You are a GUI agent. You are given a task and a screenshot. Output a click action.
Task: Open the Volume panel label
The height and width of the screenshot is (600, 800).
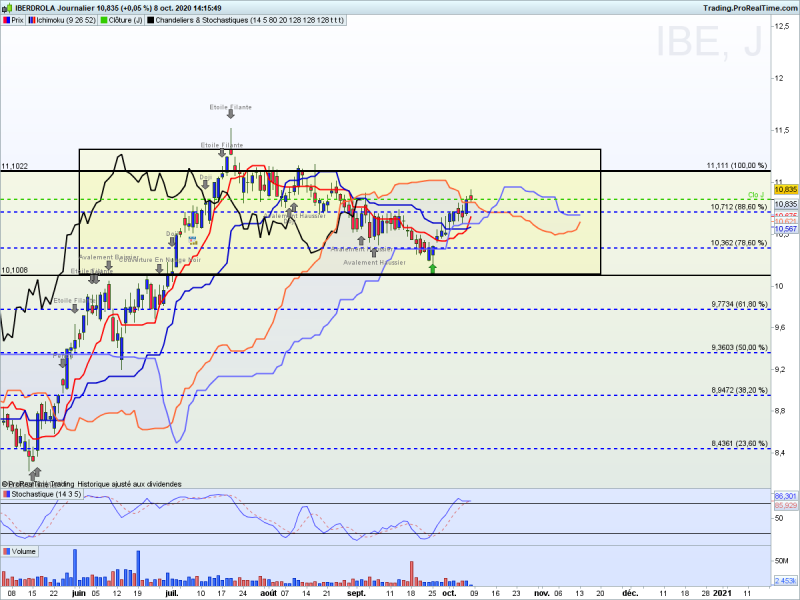(20, 552)
